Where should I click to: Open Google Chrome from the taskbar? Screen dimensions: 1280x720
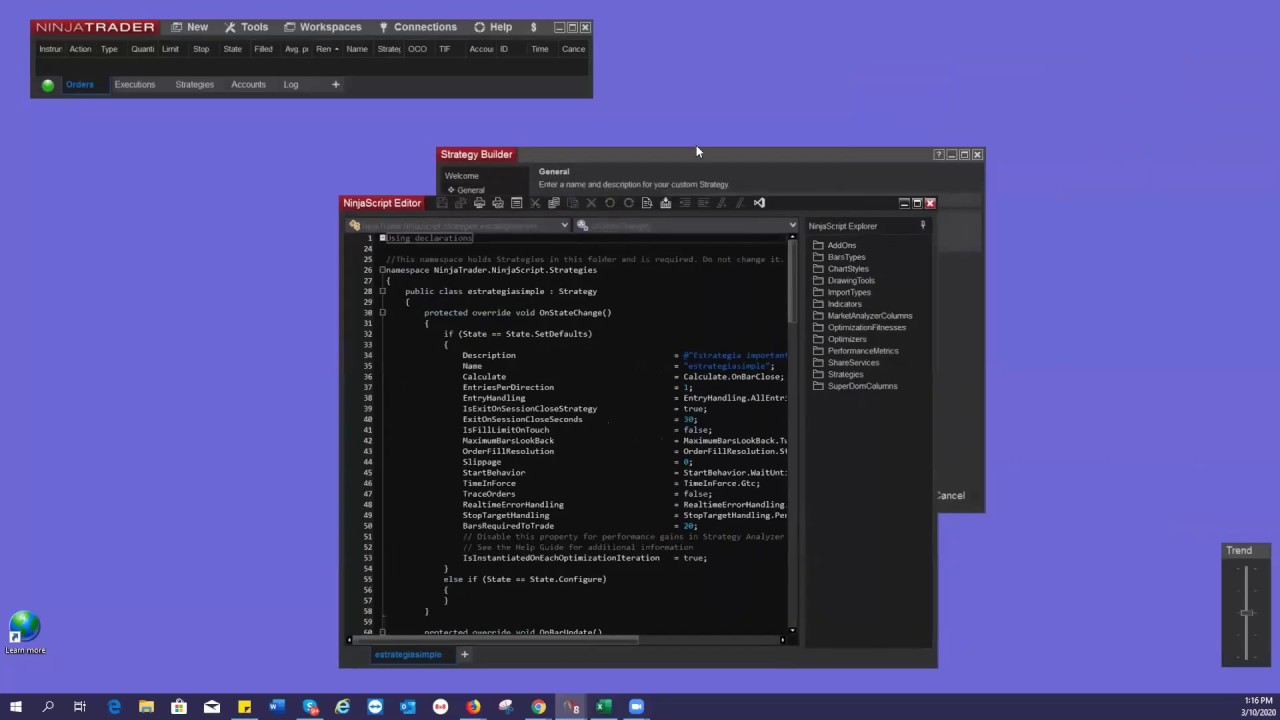pos(538,707)
